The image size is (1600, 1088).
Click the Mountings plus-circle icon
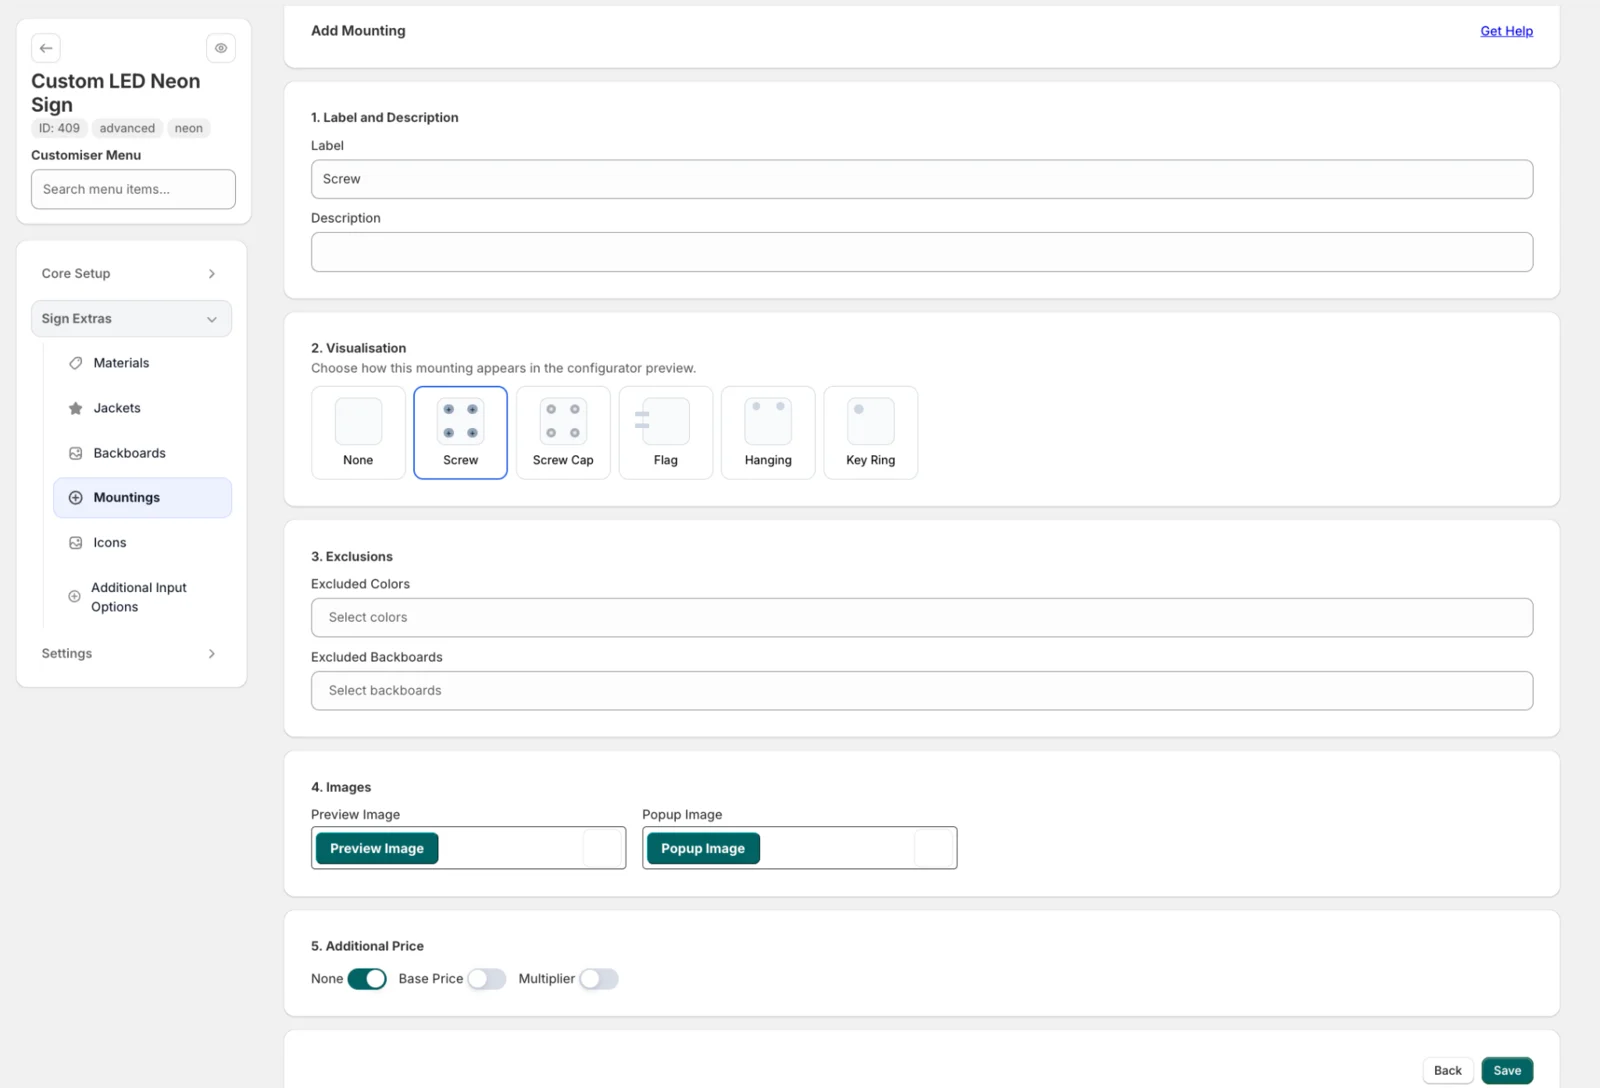click(75, 498)
